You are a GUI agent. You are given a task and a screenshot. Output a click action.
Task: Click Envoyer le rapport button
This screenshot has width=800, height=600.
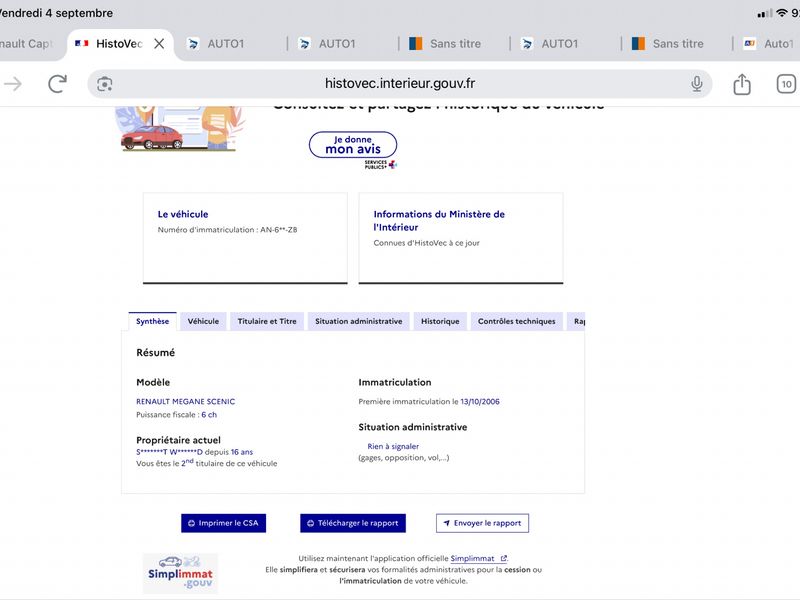[x=482, y=523]
